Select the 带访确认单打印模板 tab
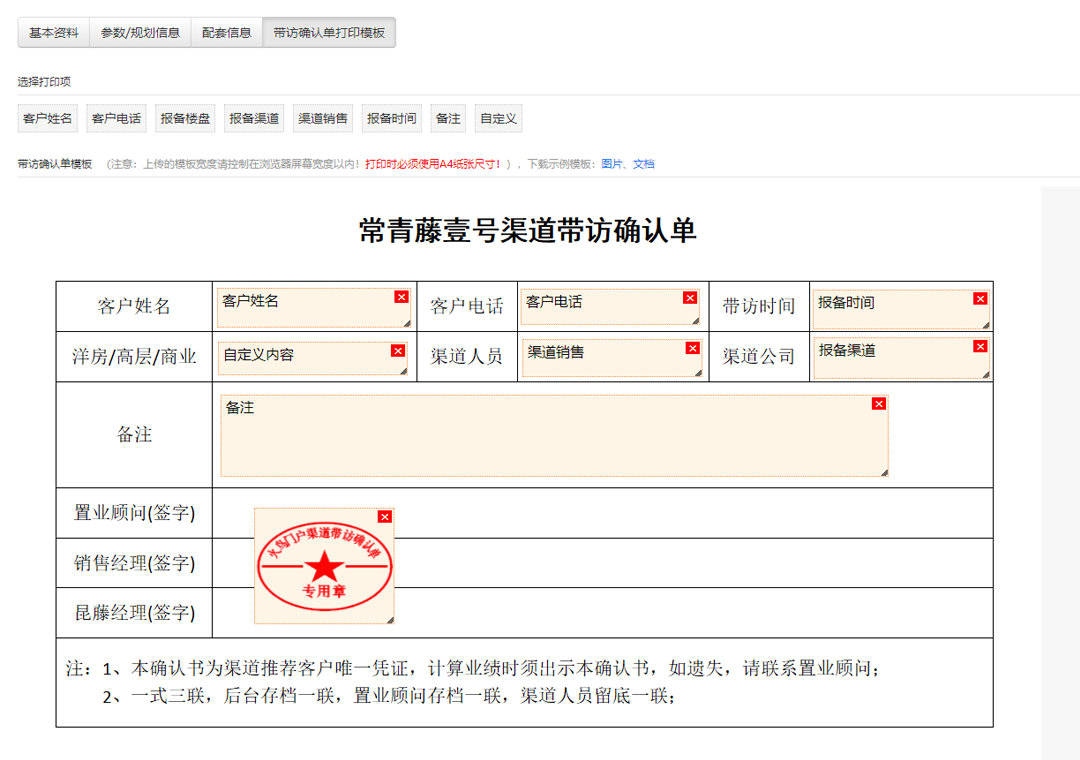The width and height of the screenshot is (1080, 760). pos(329,32)
